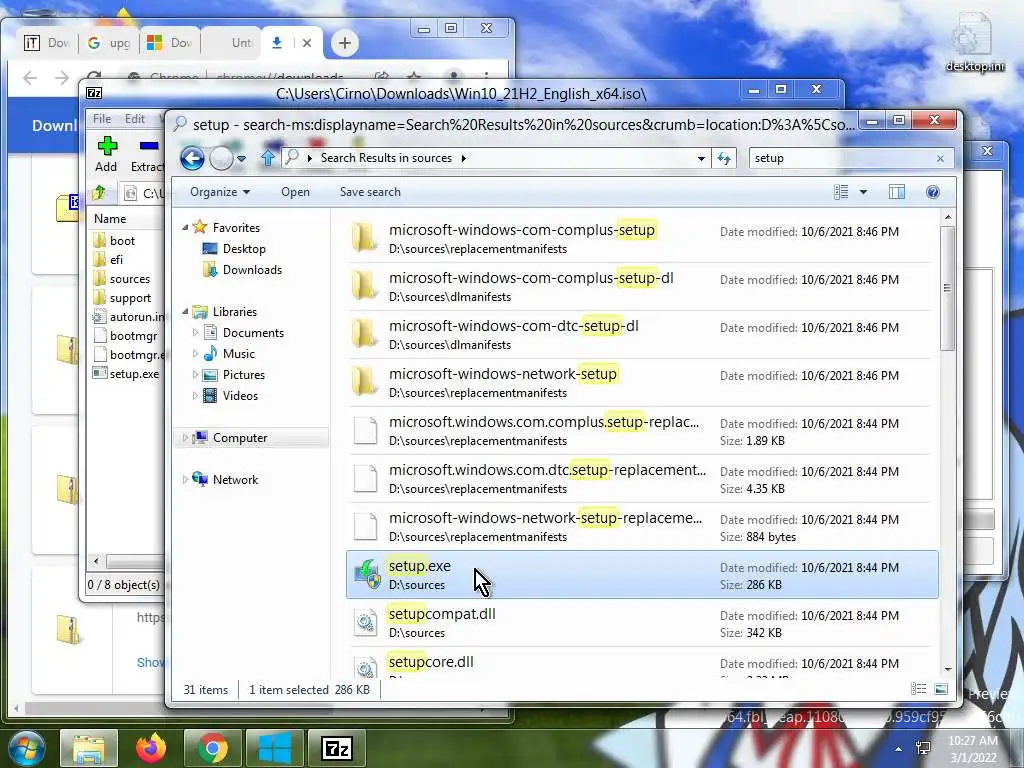Open Firefox from the taskbar
This screenshot has width=1024, height=768.
tap(151, 747)
